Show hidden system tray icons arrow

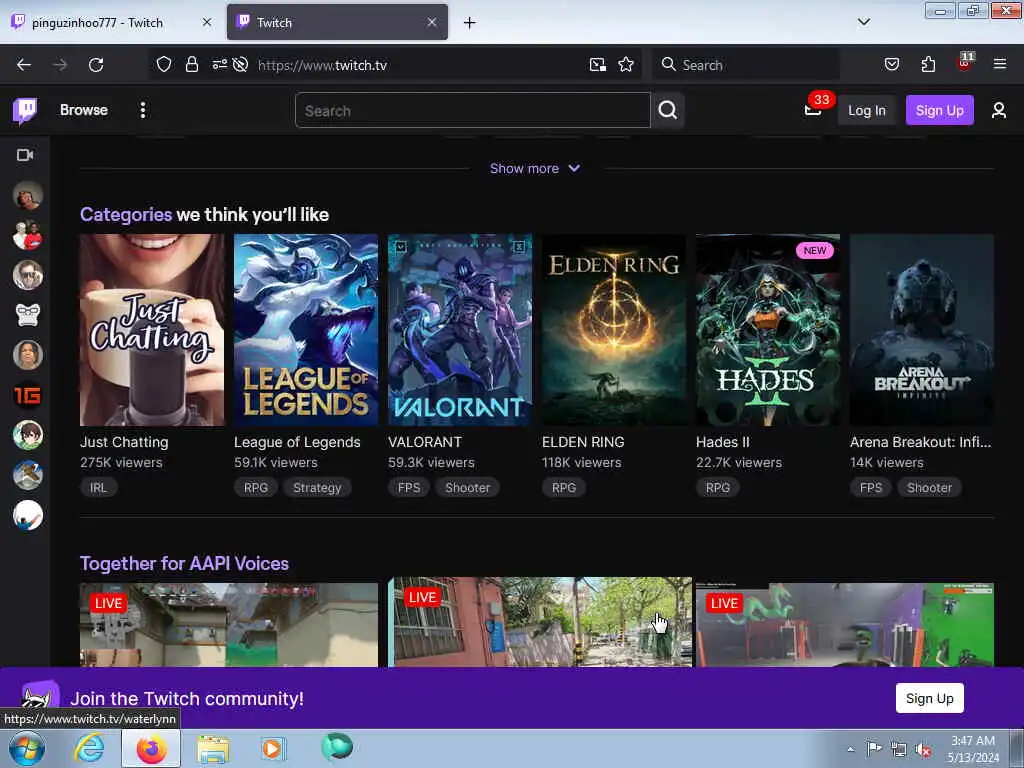(x=850, y=749)
